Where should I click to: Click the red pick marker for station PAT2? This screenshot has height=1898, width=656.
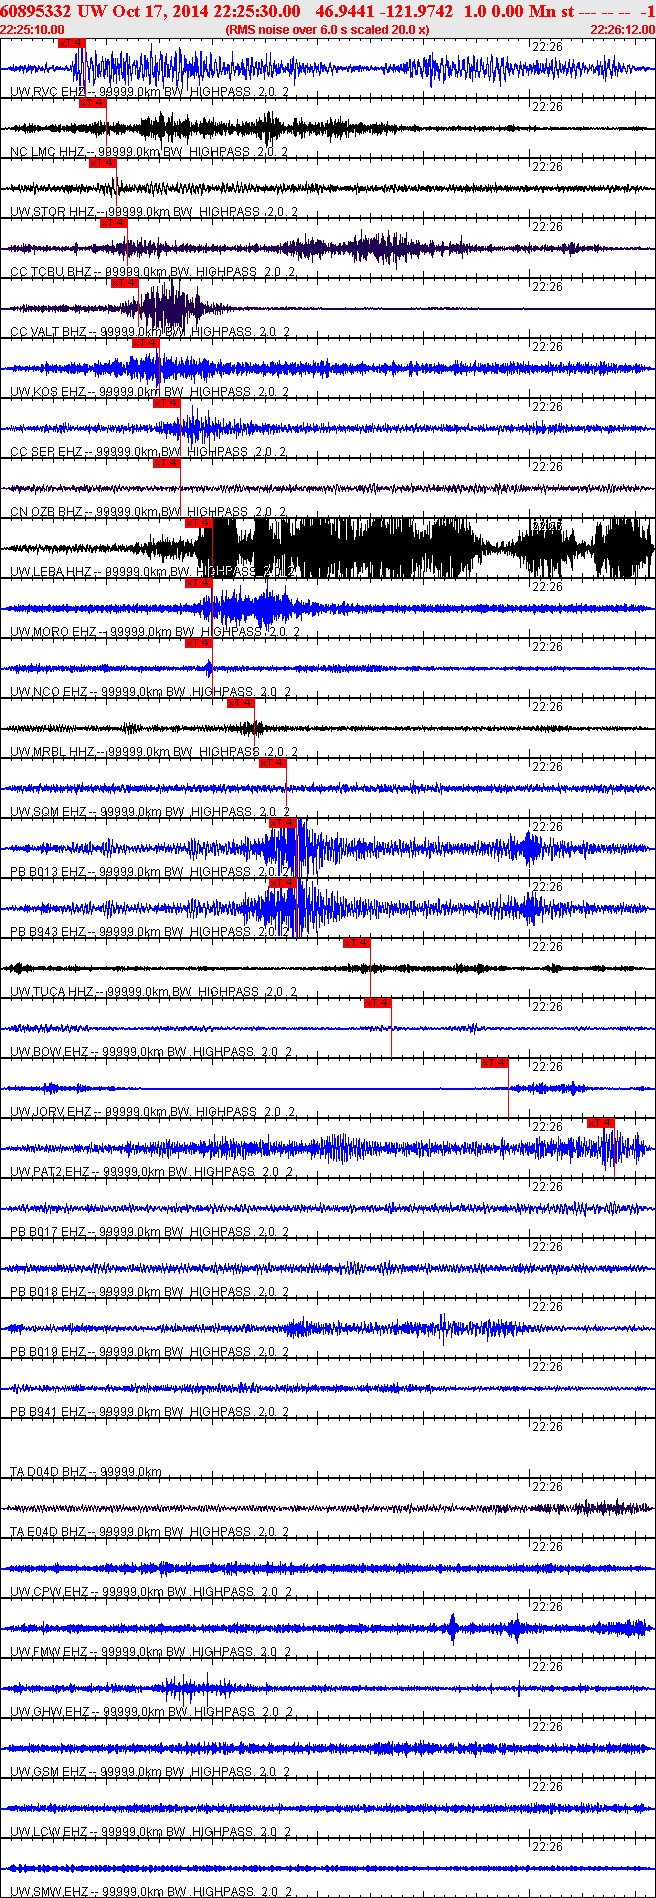pos(601,1123)
